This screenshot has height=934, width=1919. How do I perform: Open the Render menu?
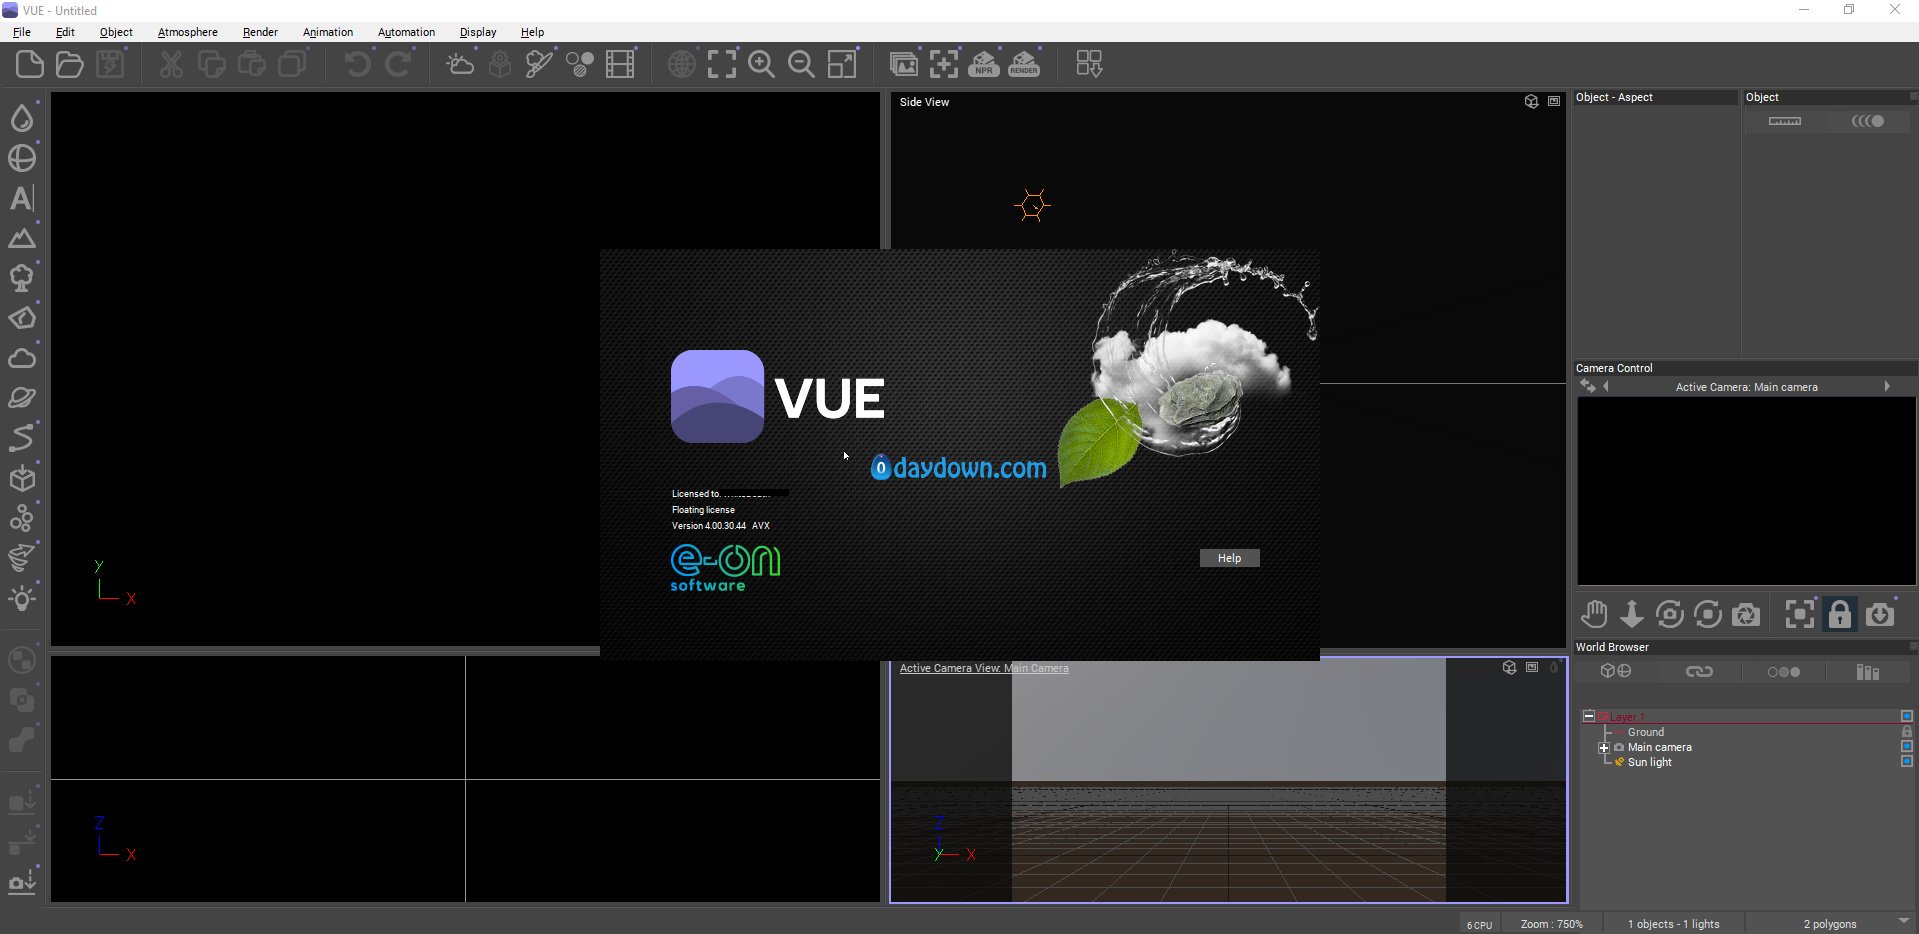pos(260,32)
